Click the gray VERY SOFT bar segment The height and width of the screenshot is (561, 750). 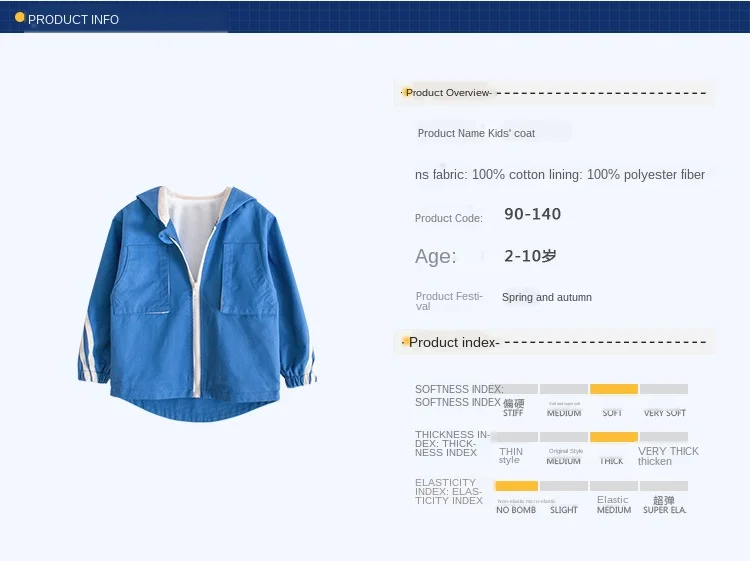coord(664,389)
